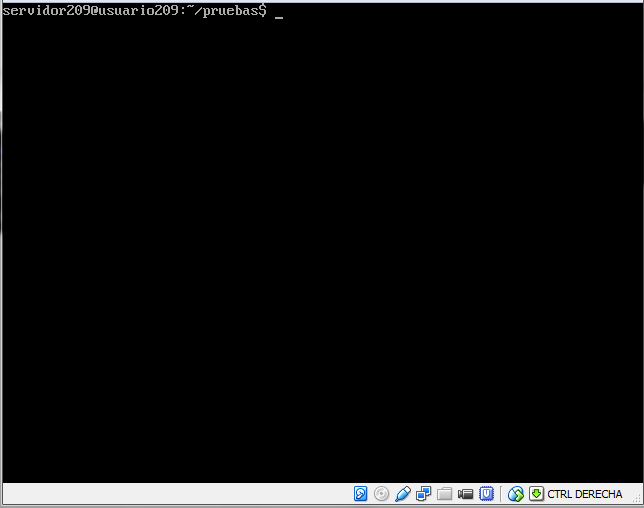Screen dimensions: 644x508
Task: Click the CTRL DERECHA host key label
Action: [585, 494]
